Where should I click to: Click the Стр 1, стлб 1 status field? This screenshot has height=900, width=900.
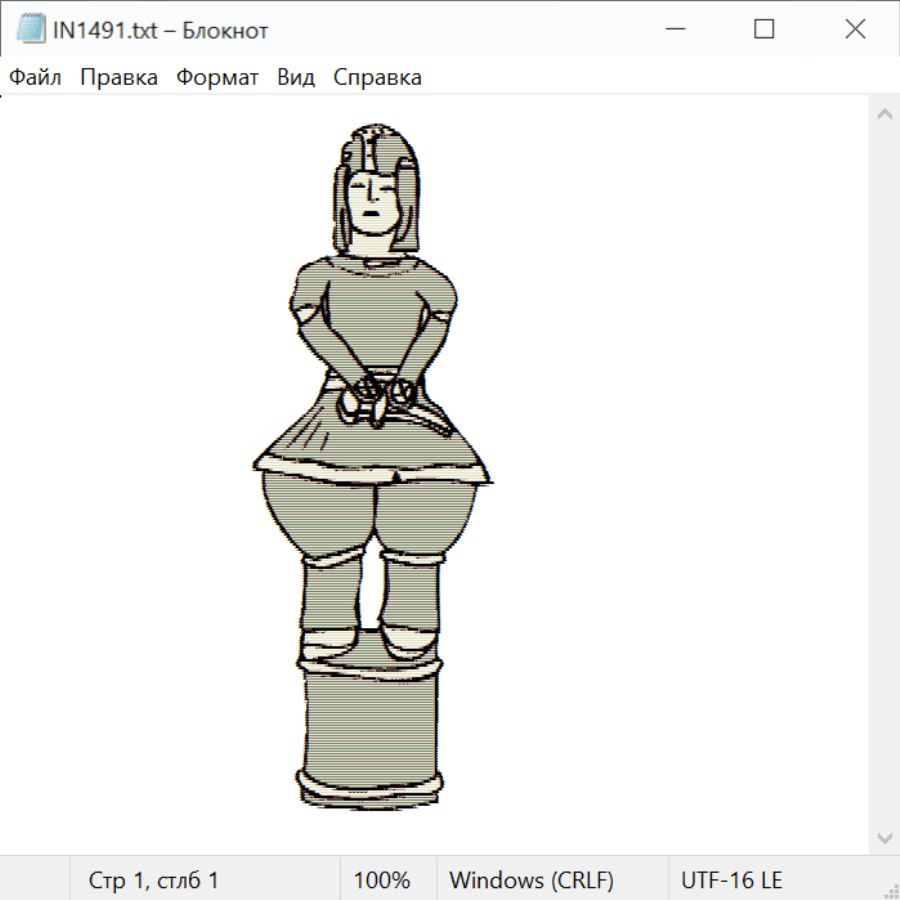tap(153, 880)
